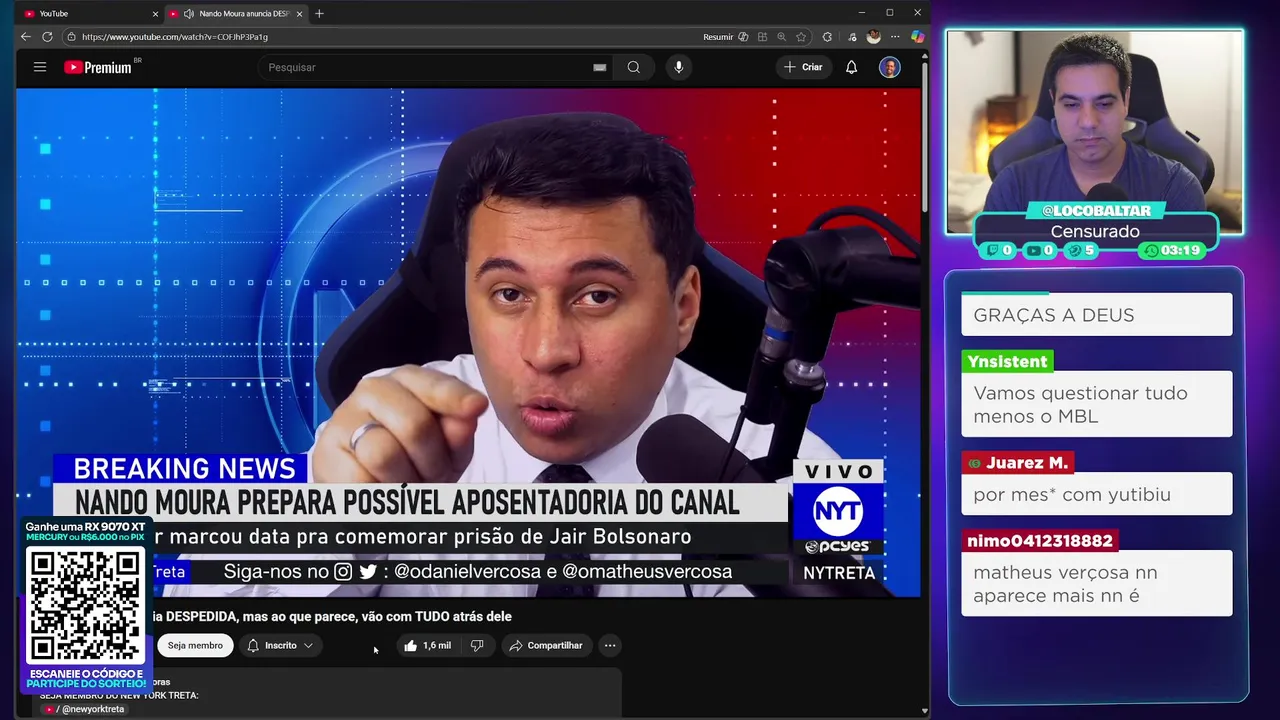Open more actions three-dot button under video
The height and width of the screenshot is (720, 1280).
610,645
